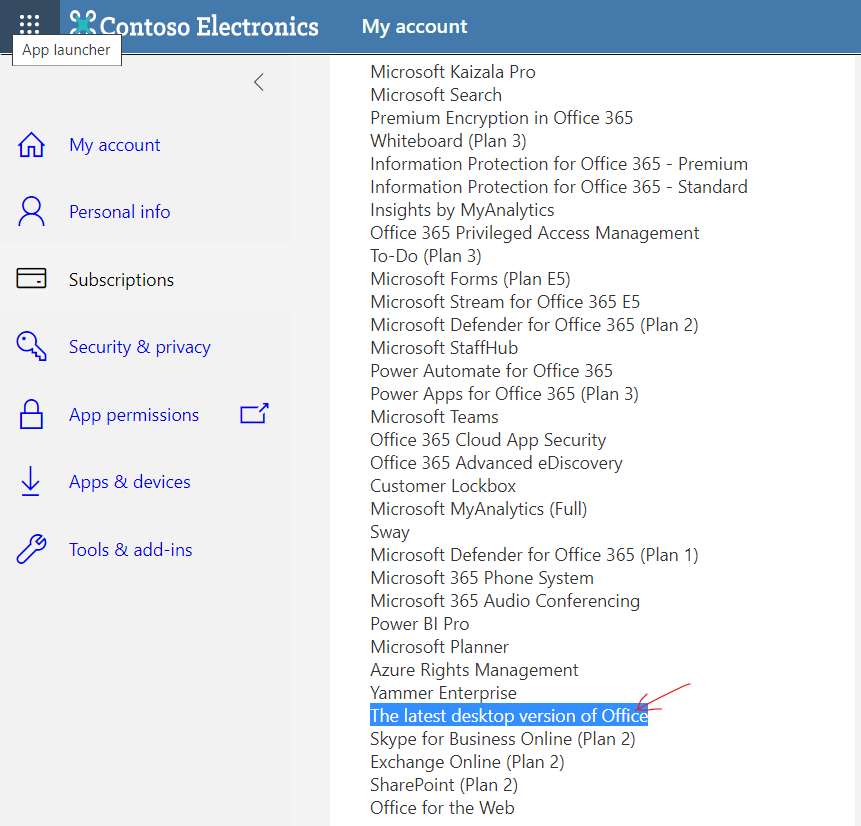The width and height of the screenshot is (861, 826).
Task: Click the Tools & add-ins wrench icon
Action: [x=31, y=549]
